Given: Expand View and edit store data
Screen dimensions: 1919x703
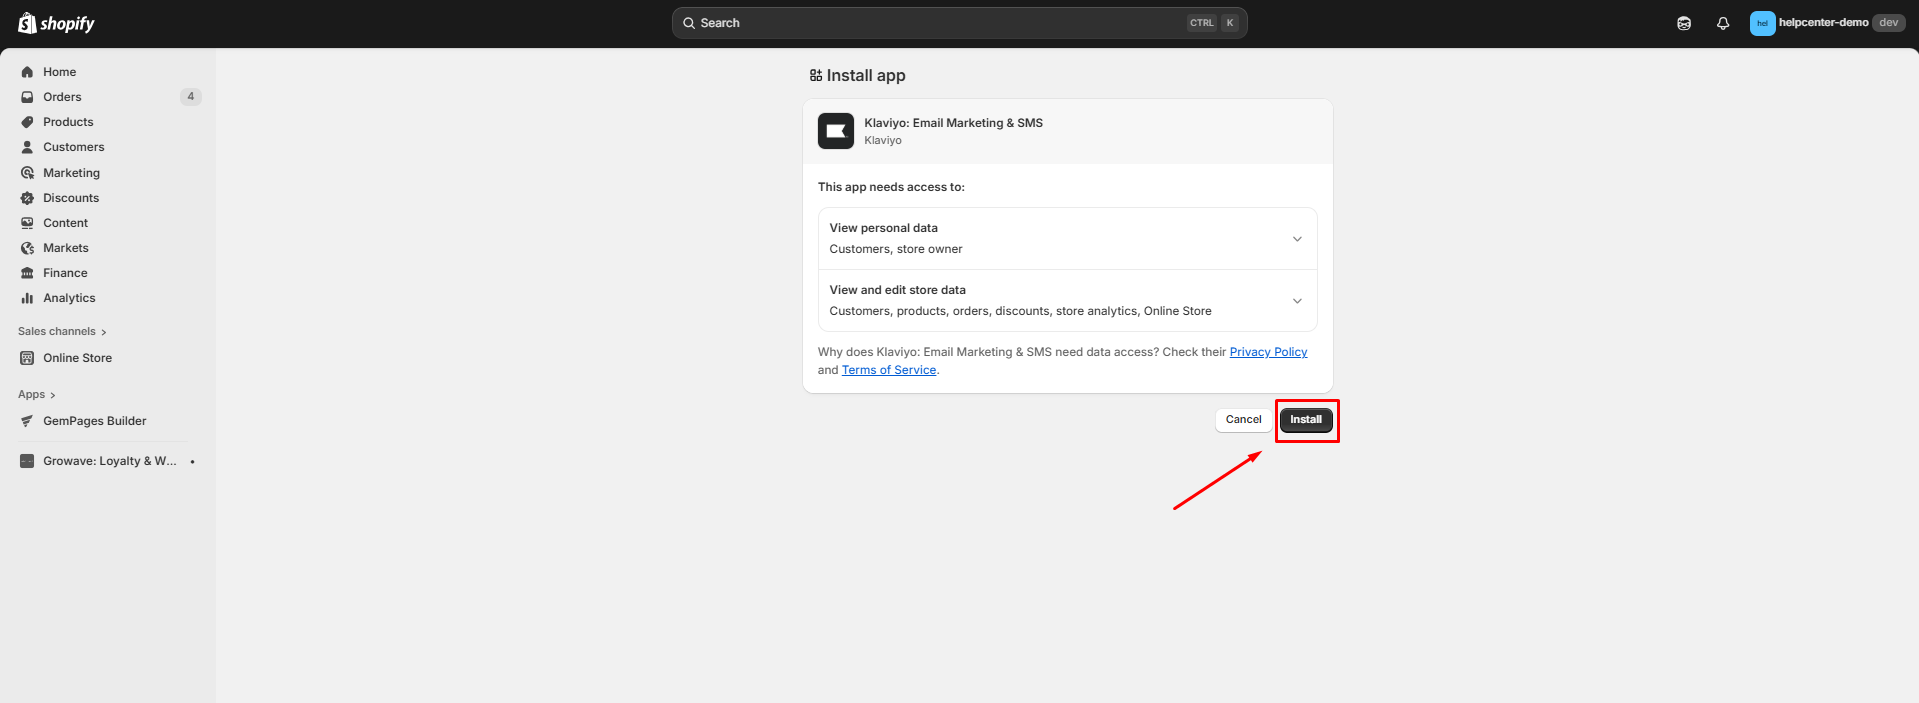Looking at the screenshot, I should point(1297,301).
